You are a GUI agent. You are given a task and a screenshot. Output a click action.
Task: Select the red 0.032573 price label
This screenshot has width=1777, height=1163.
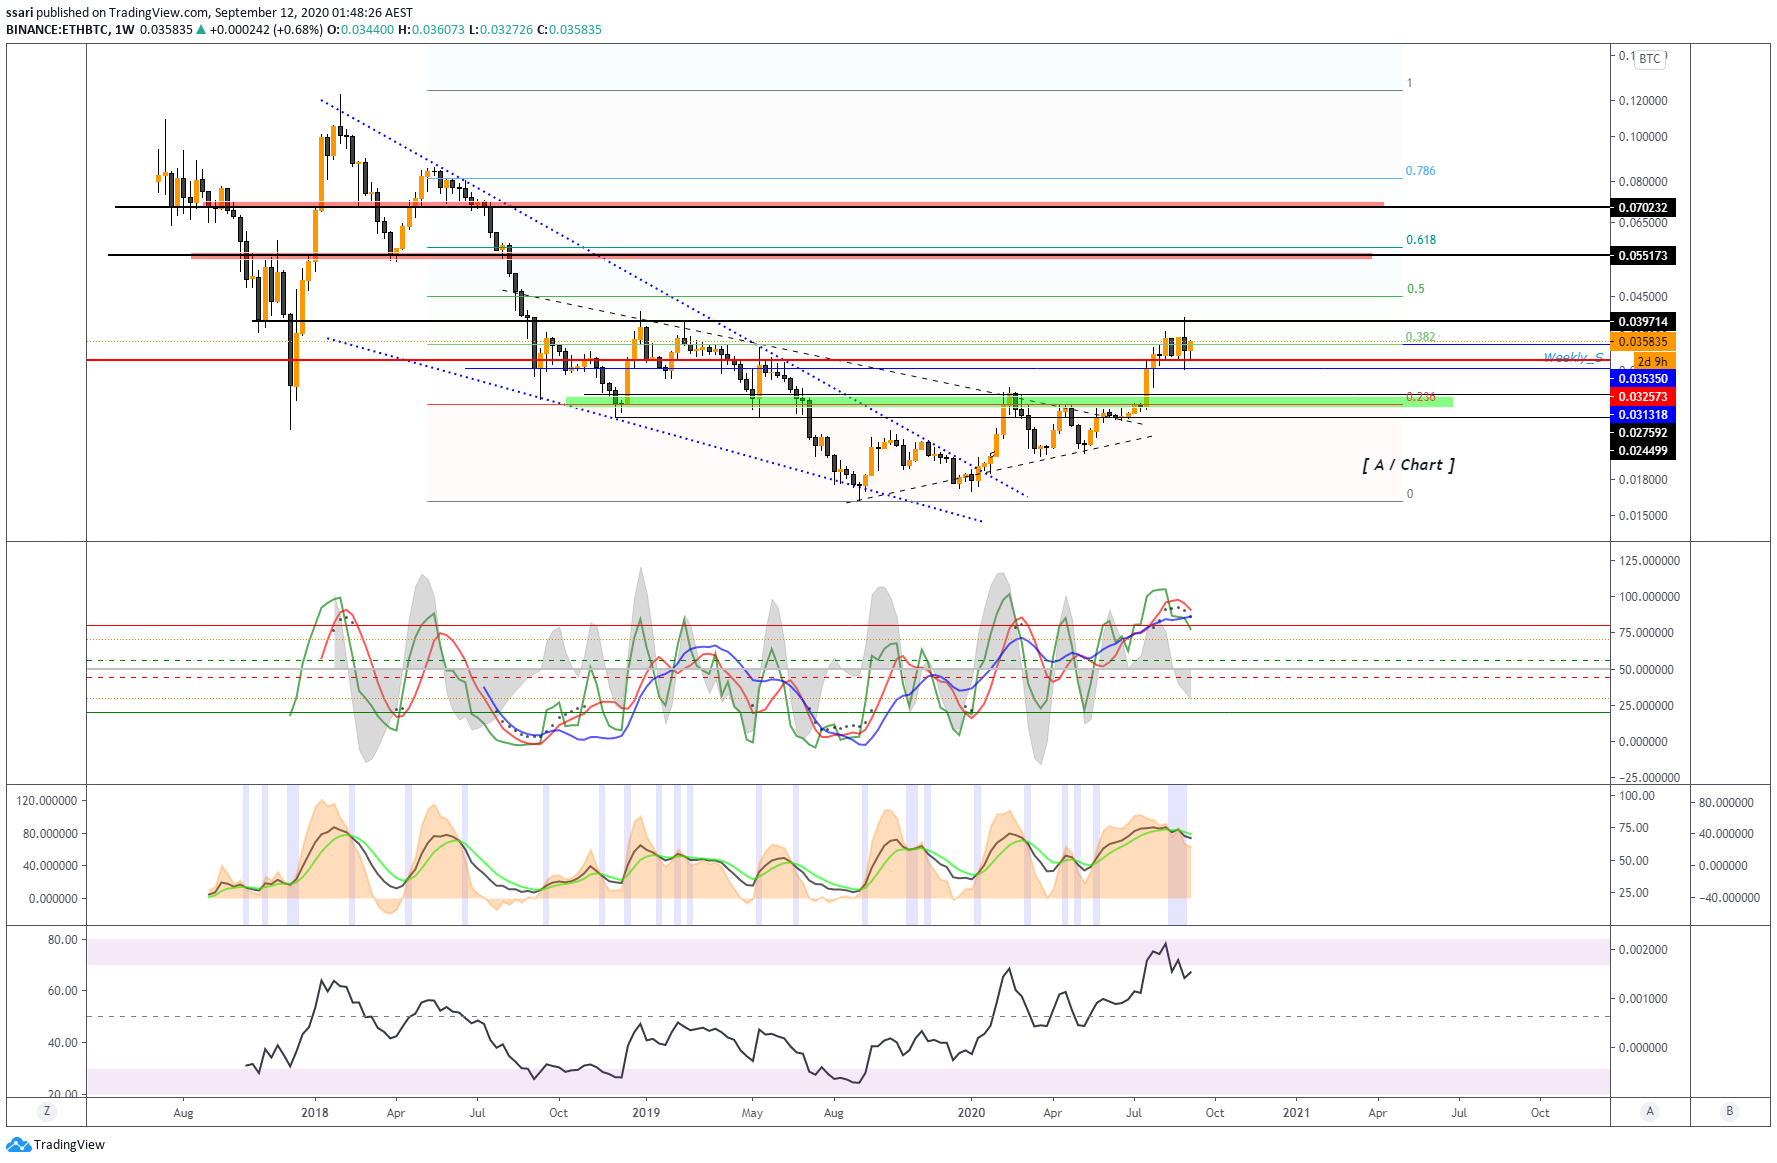tap(1643, 397)
